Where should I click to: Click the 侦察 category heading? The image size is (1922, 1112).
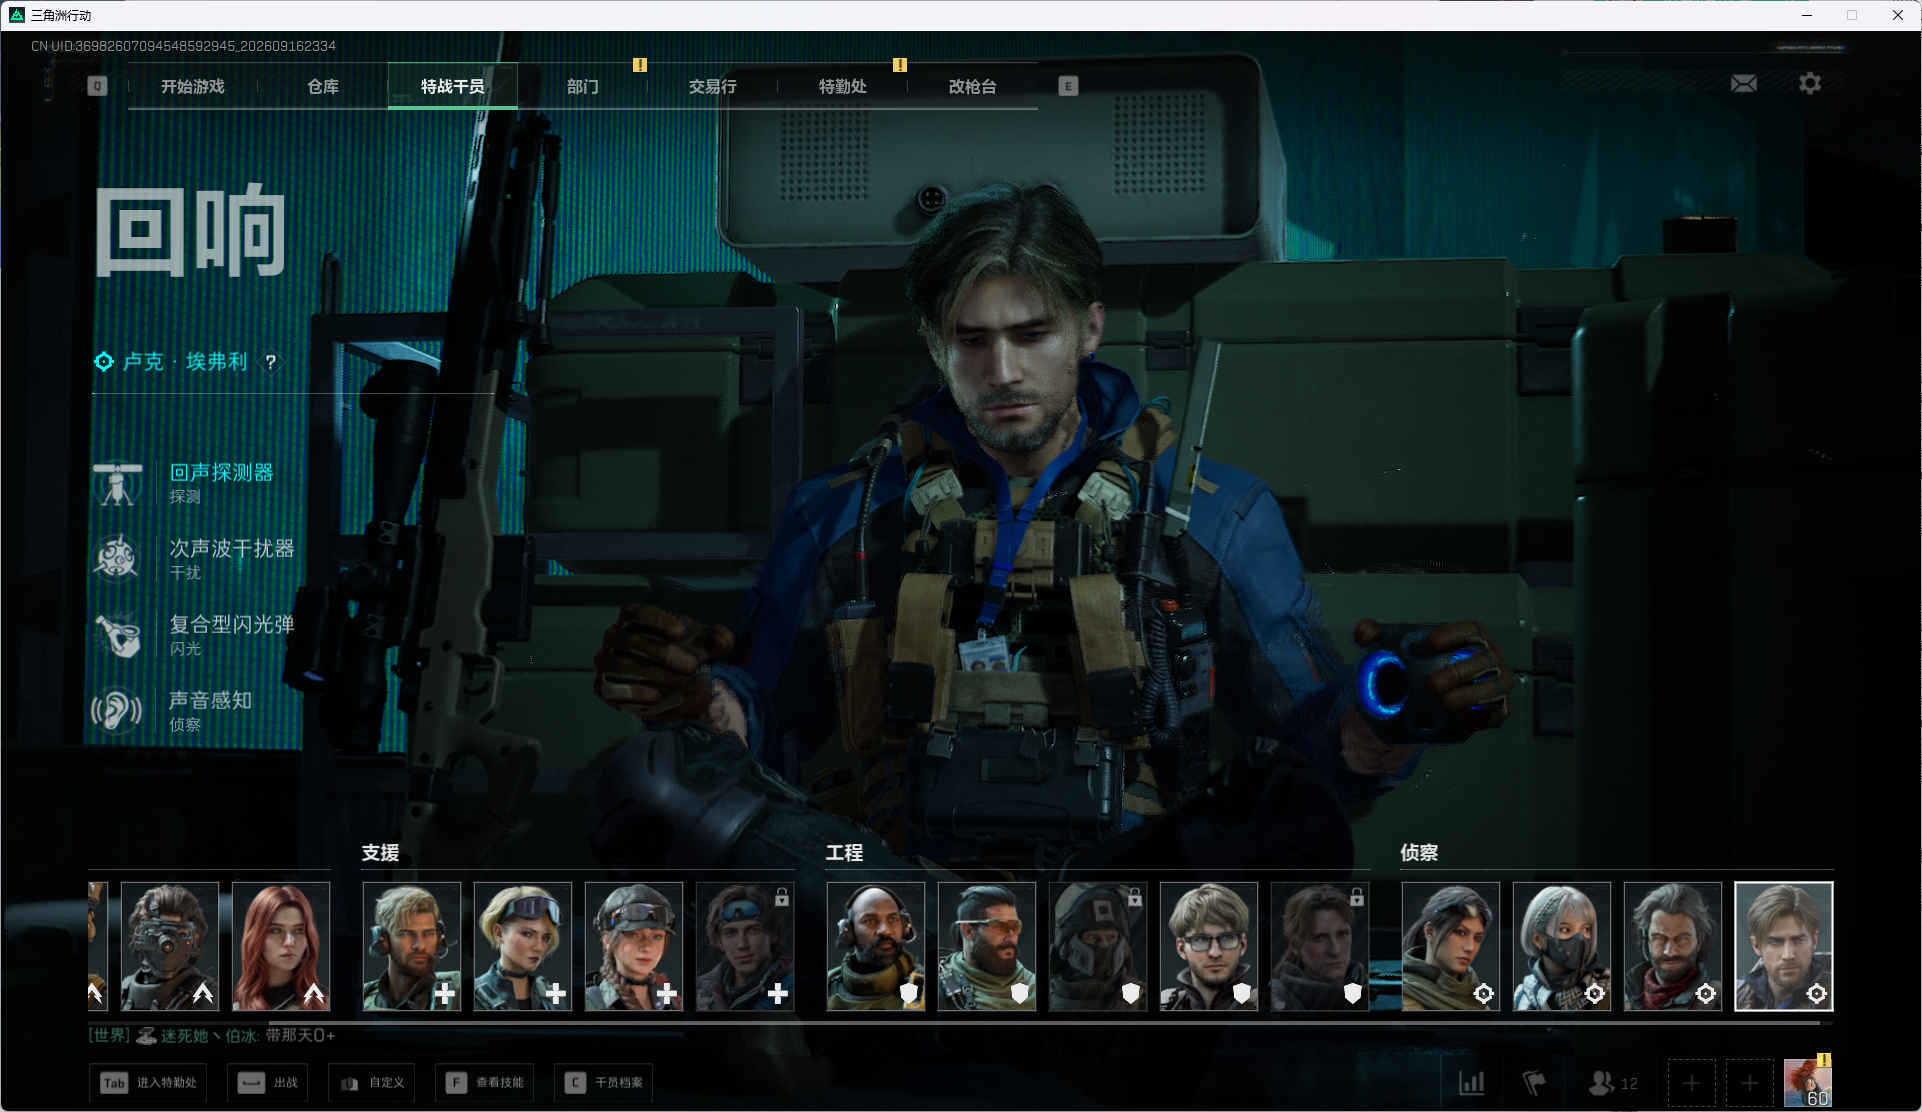(x=1419, y=853)
